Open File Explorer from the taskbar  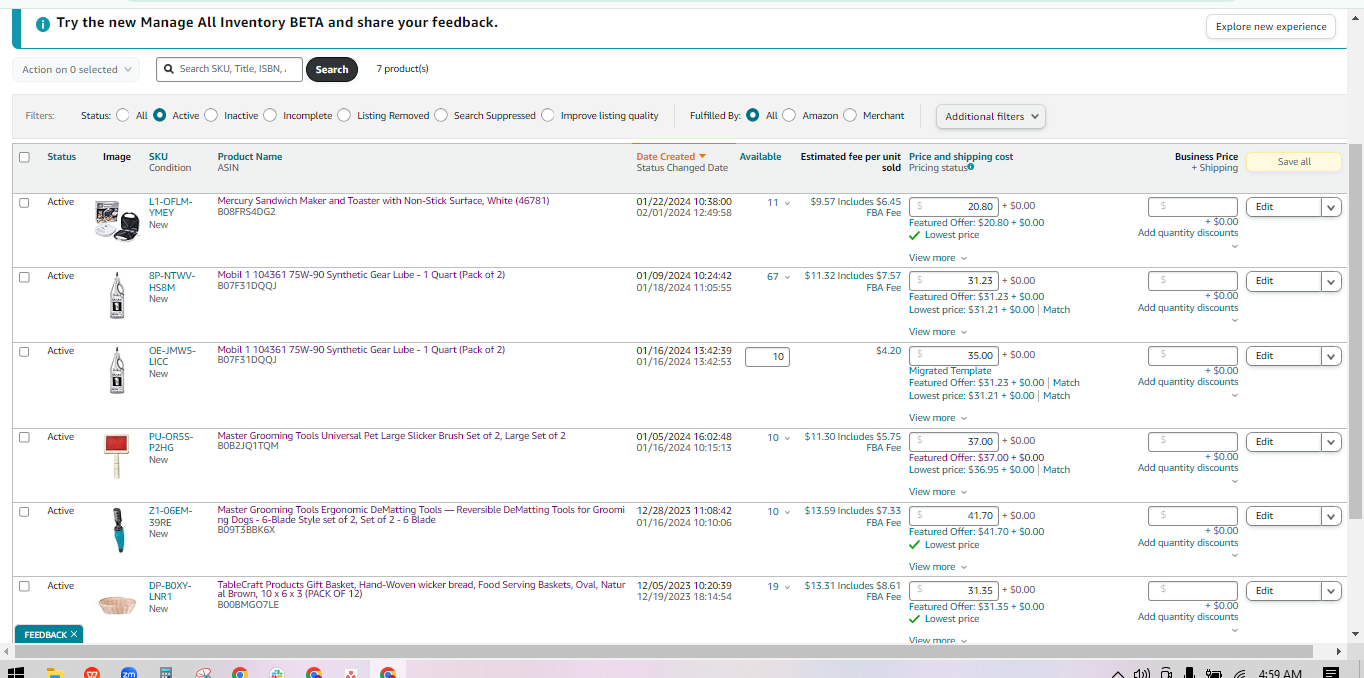coord(55,673)
